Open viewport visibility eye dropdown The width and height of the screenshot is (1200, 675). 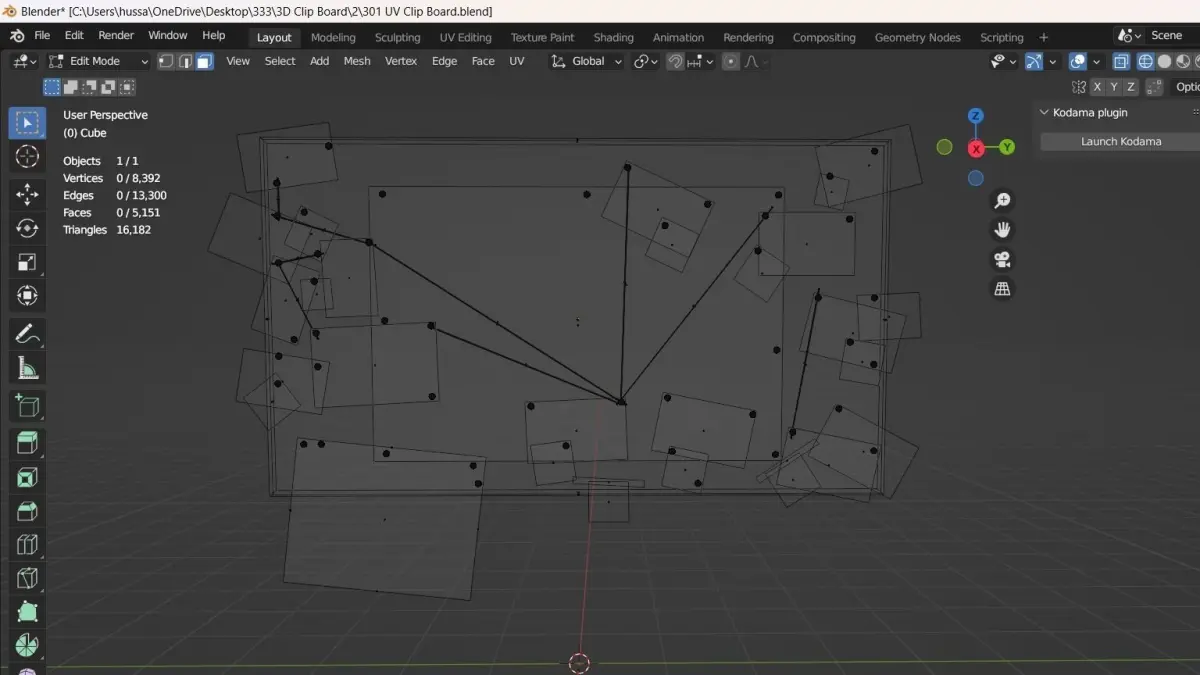[x=1003, y=61]
